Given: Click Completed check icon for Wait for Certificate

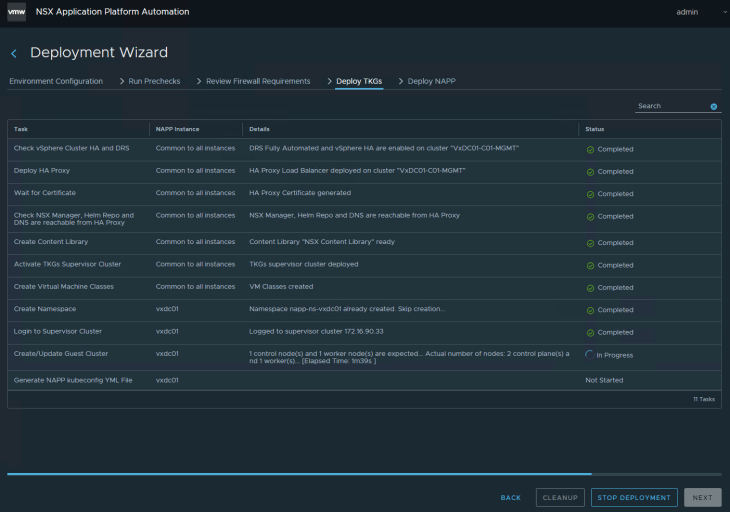Looking at the screenshot, I should point(590,194).
